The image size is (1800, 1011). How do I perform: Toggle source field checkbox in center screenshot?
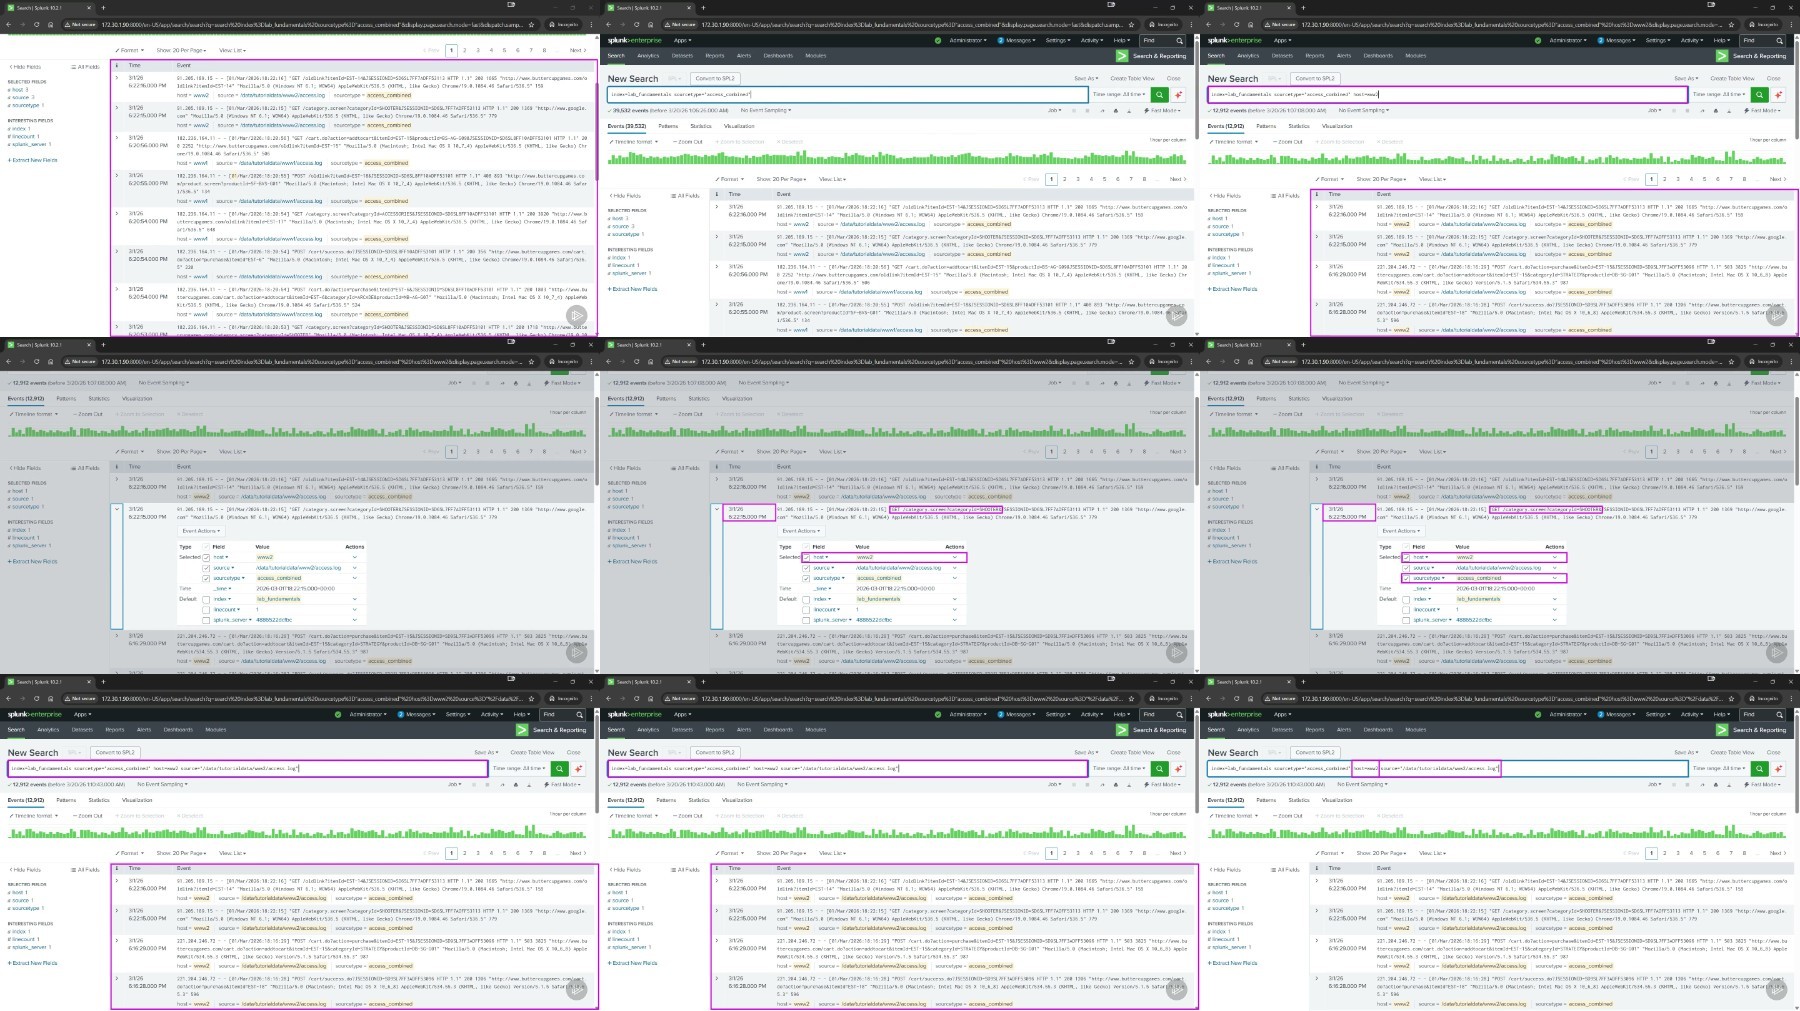[806, 568]
